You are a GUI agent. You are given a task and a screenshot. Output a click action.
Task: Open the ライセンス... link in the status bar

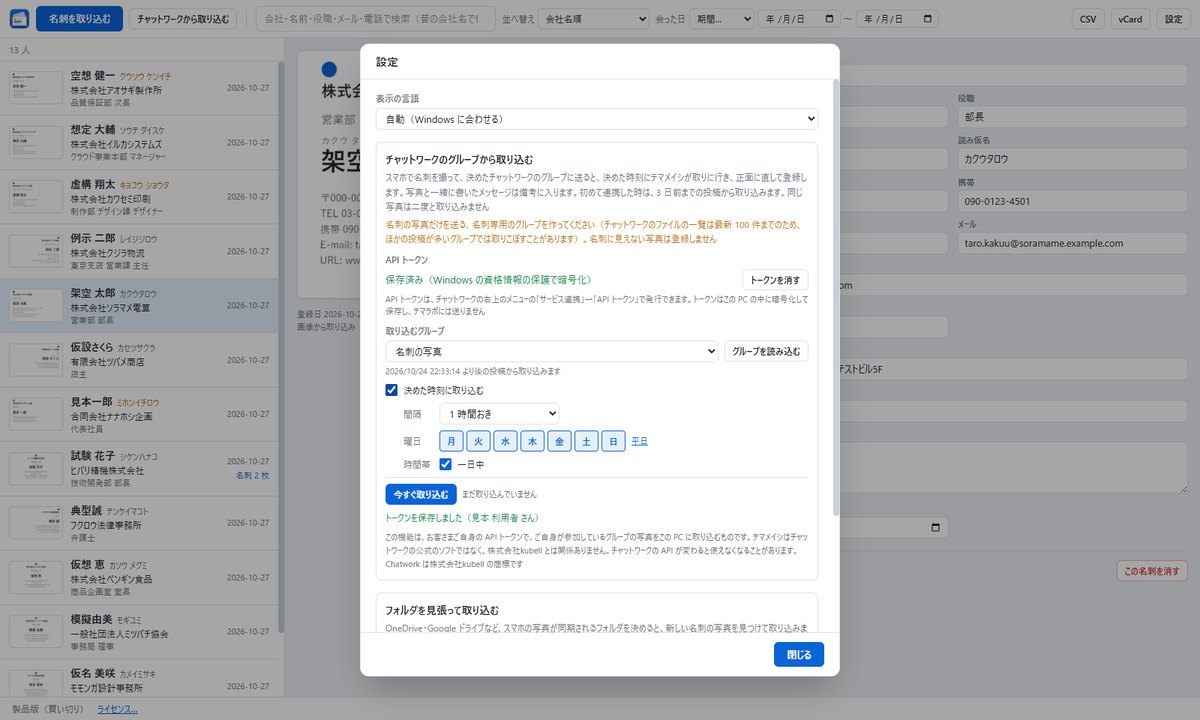117,710
